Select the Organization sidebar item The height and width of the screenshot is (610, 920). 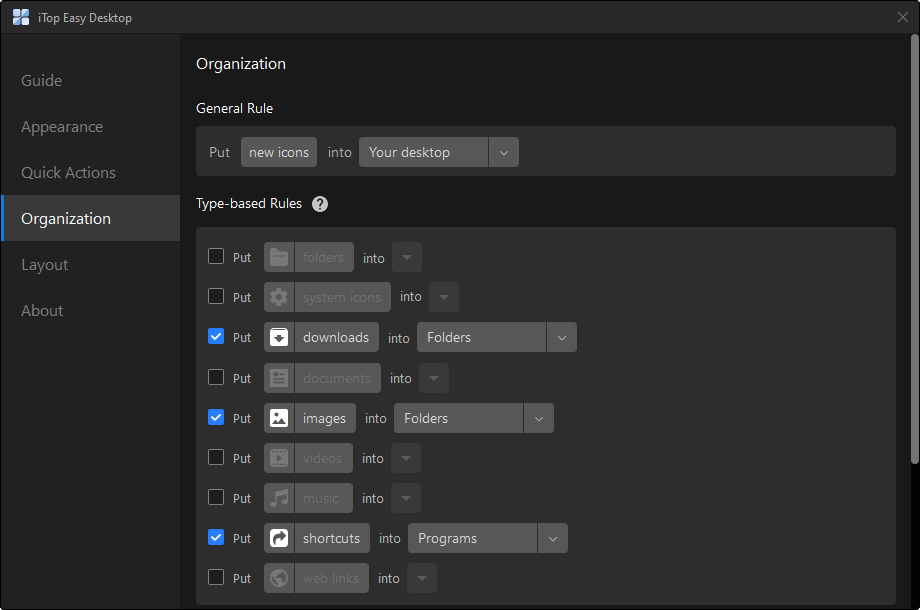[x=90, y=218]
